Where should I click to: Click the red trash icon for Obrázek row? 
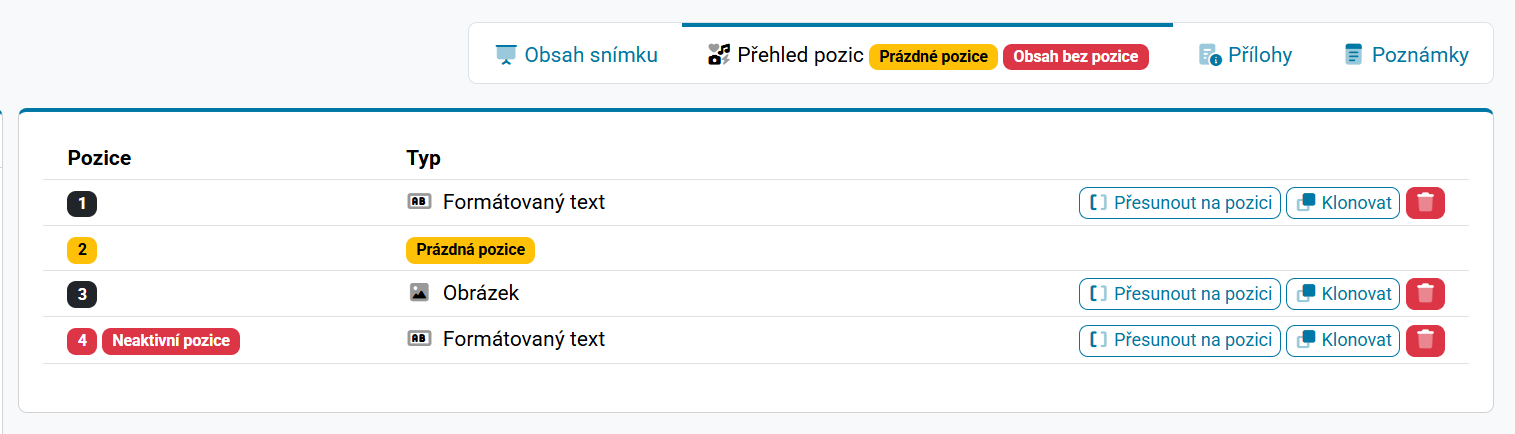click(1425, 294)
